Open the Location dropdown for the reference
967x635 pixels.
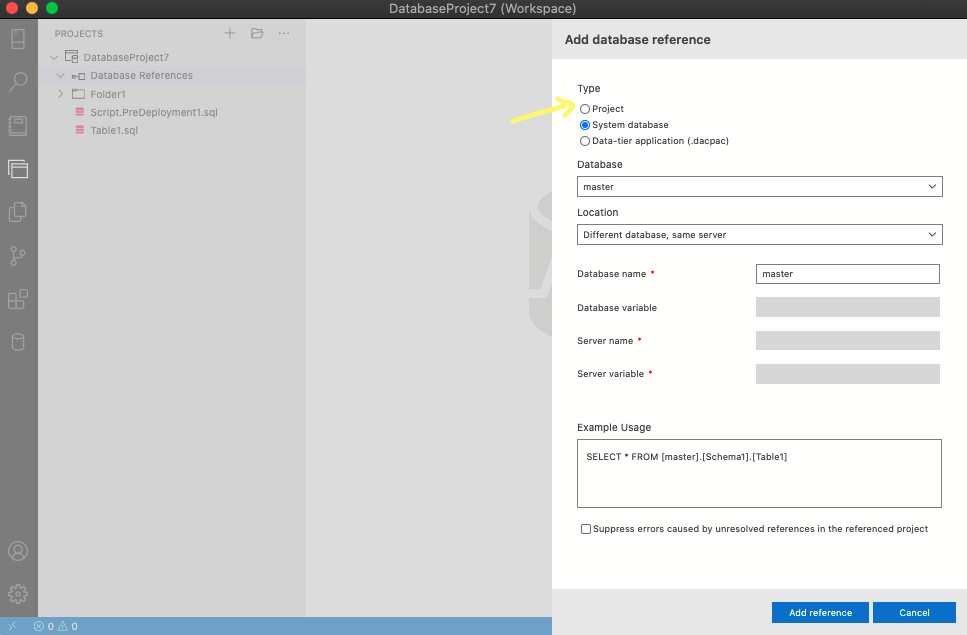tap(758, 234)
